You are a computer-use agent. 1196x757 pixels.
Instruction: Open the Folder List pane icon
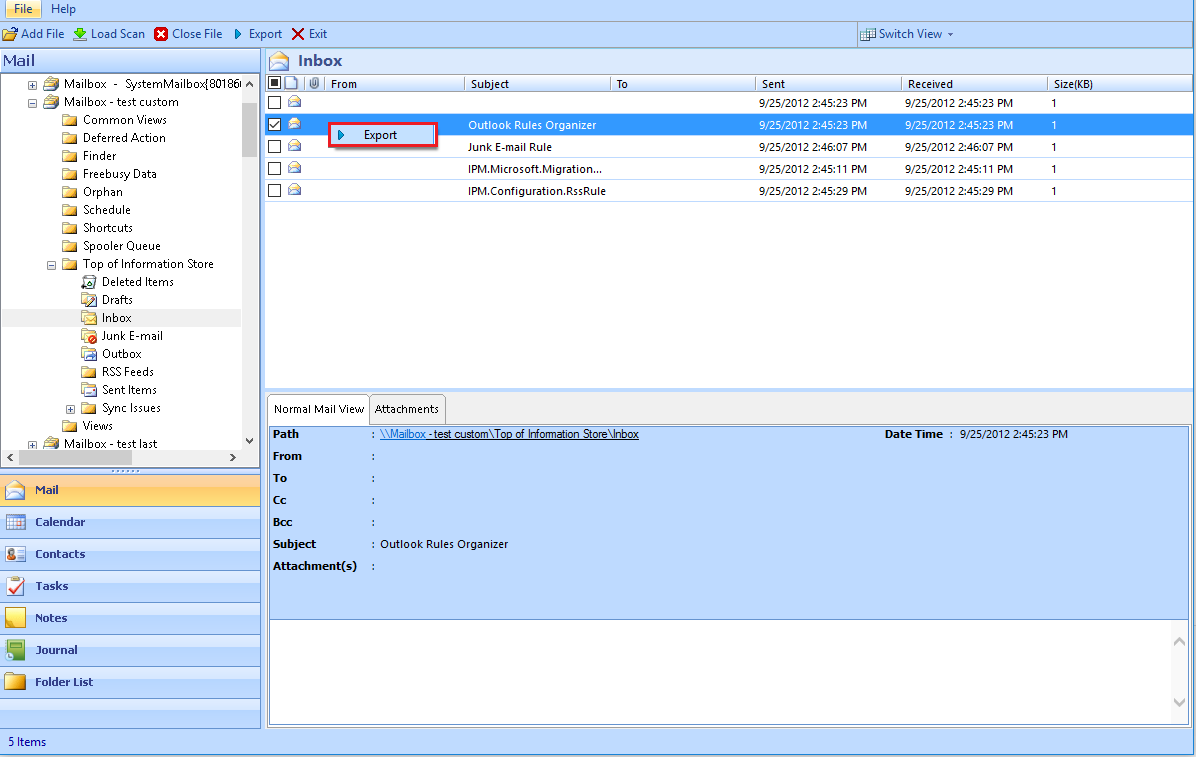pos(15,681)
